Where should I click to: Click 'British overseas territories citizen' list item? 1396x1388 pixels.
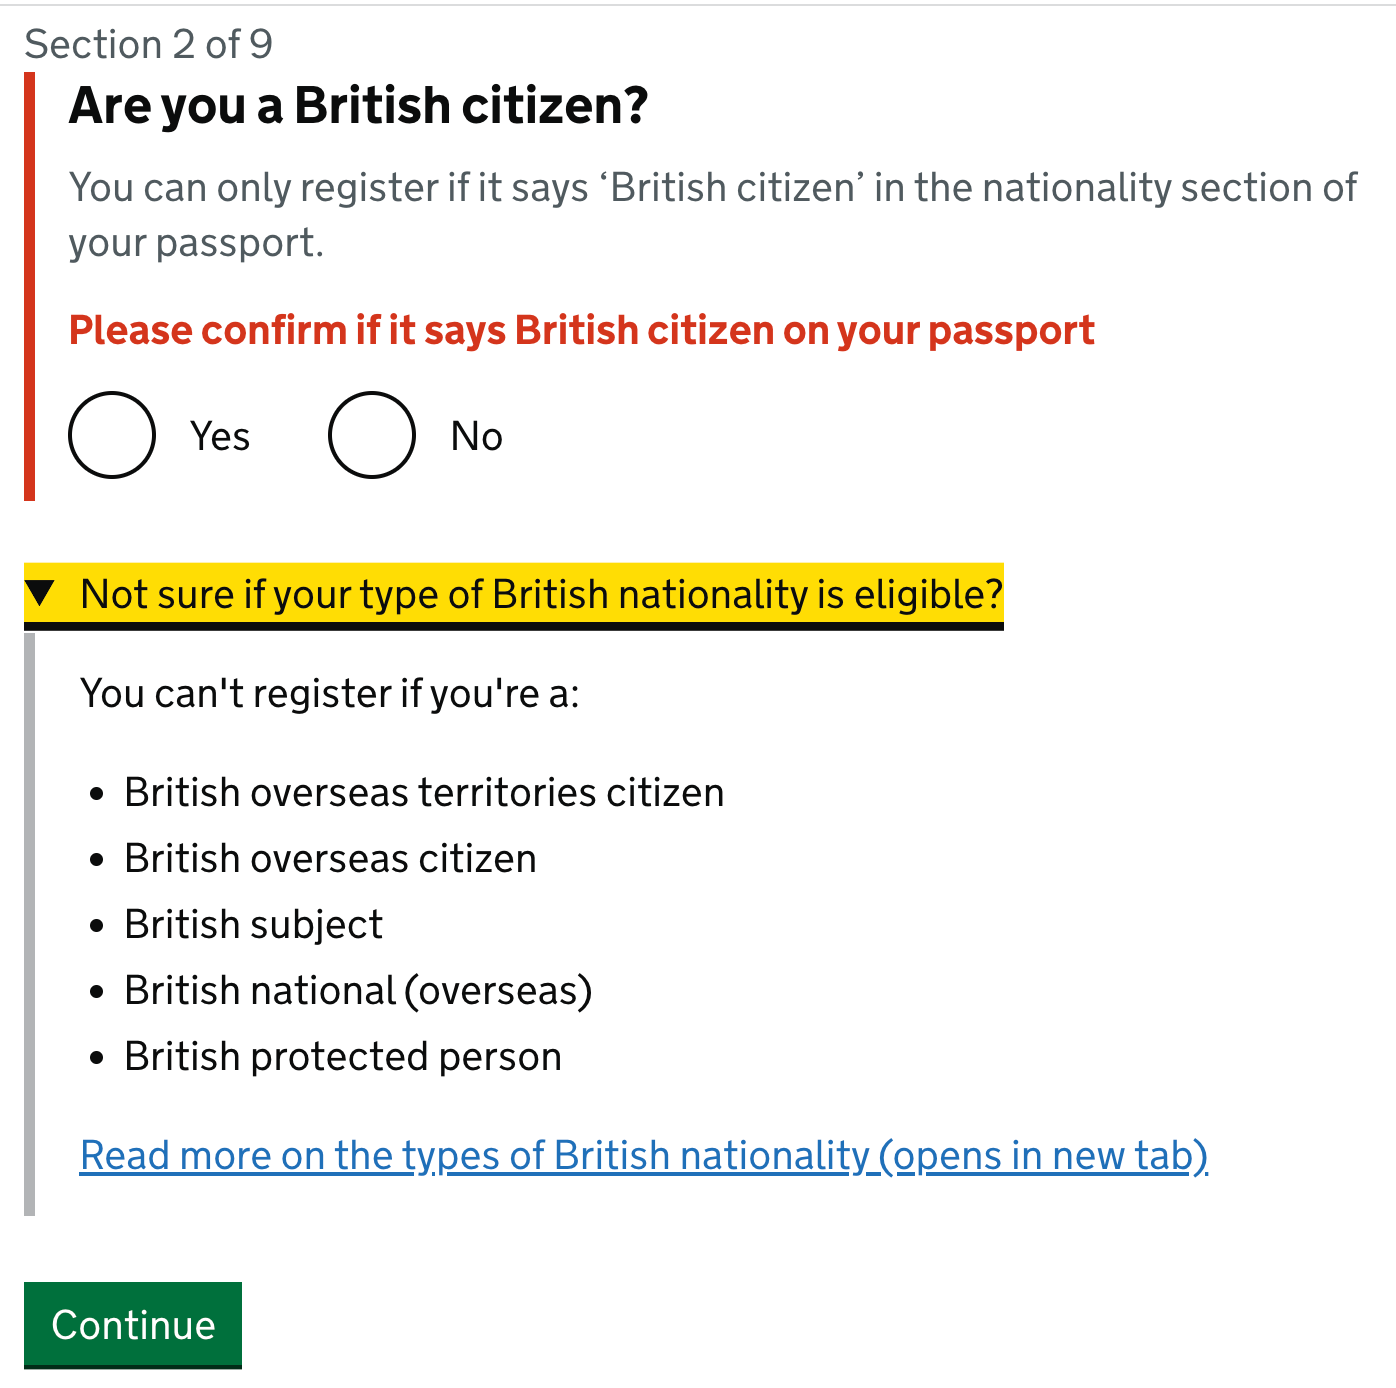pos(424,793)
